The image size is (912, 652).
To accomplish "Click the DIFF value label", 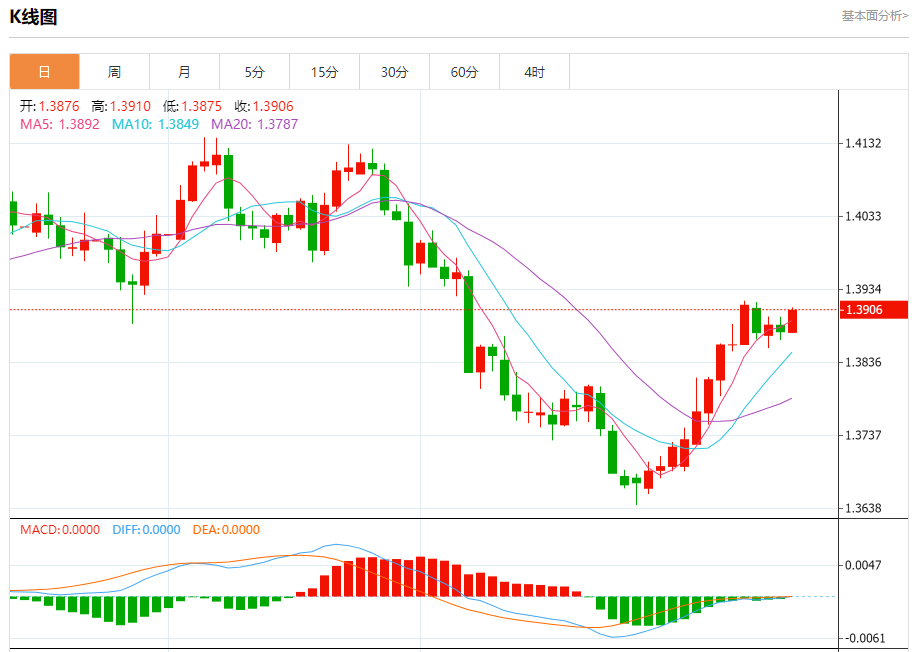I will (x=144, y=530).
